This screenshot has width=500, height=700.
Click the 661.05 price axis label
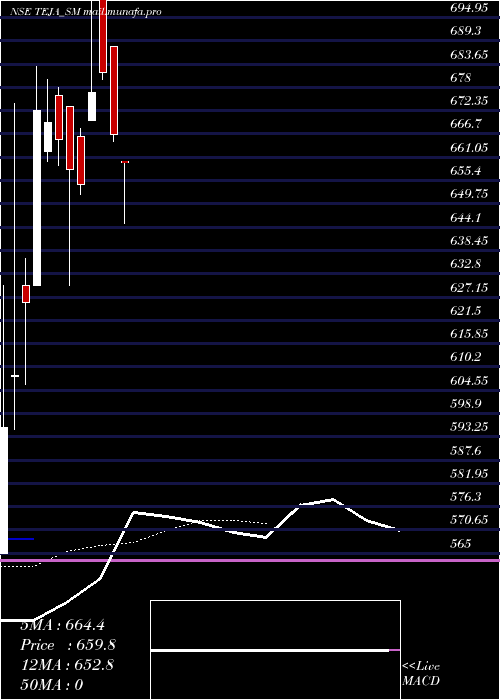[469, 147]
